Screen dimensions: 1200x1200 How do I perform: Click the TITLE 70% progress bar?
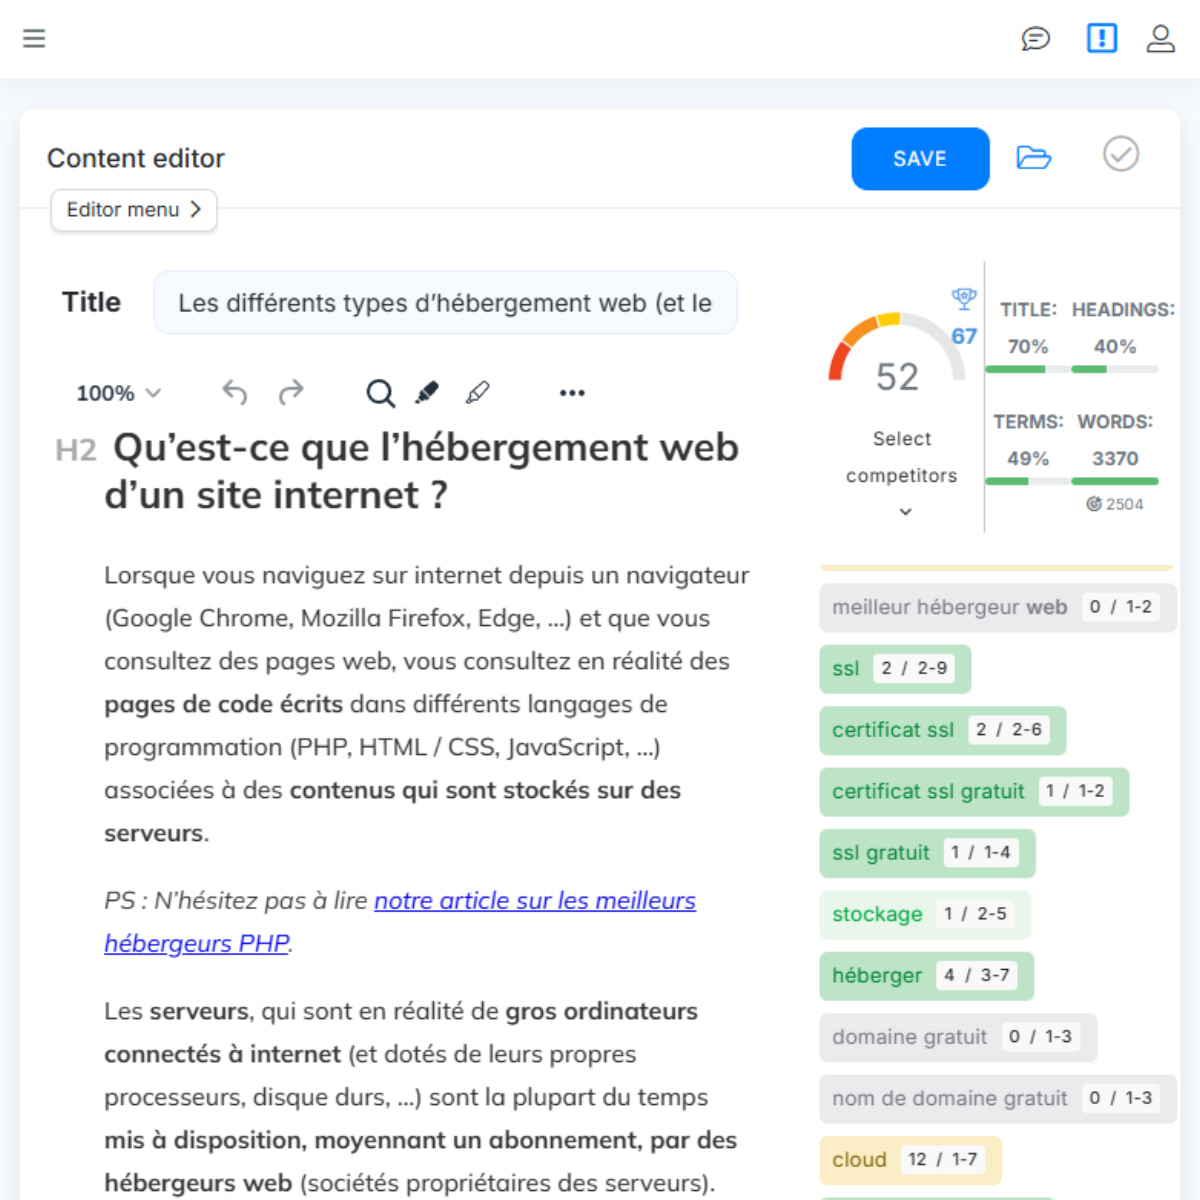tap(1028, 369)
